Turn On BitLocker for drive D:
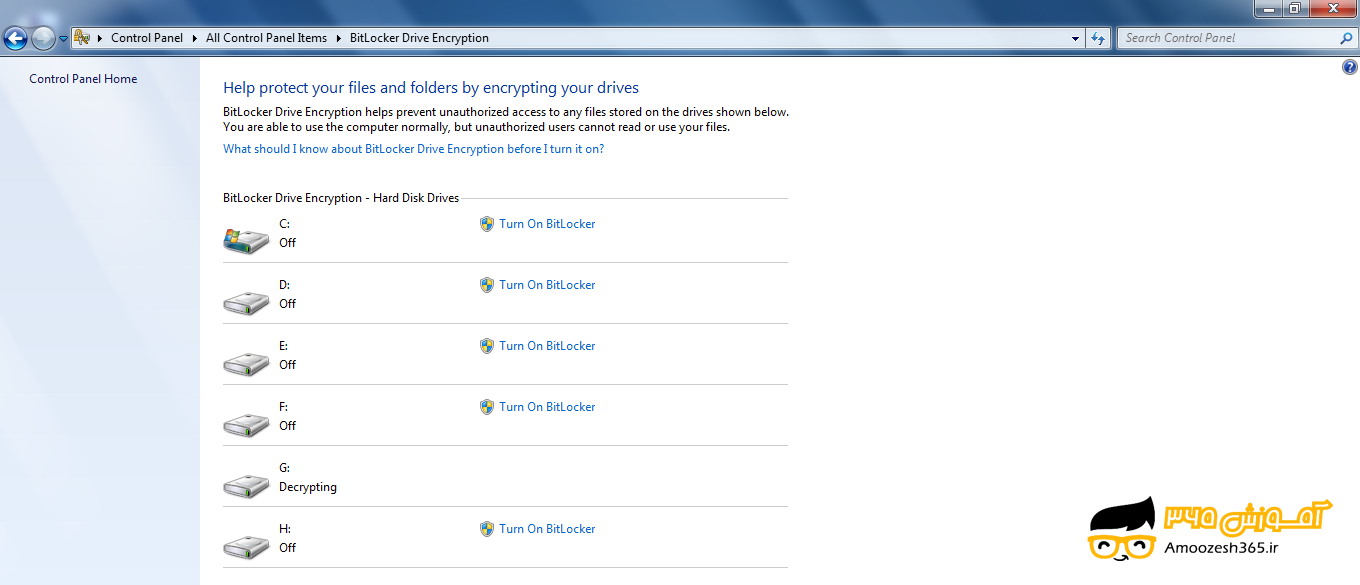1360x585 pixels. tap(547, 285)
